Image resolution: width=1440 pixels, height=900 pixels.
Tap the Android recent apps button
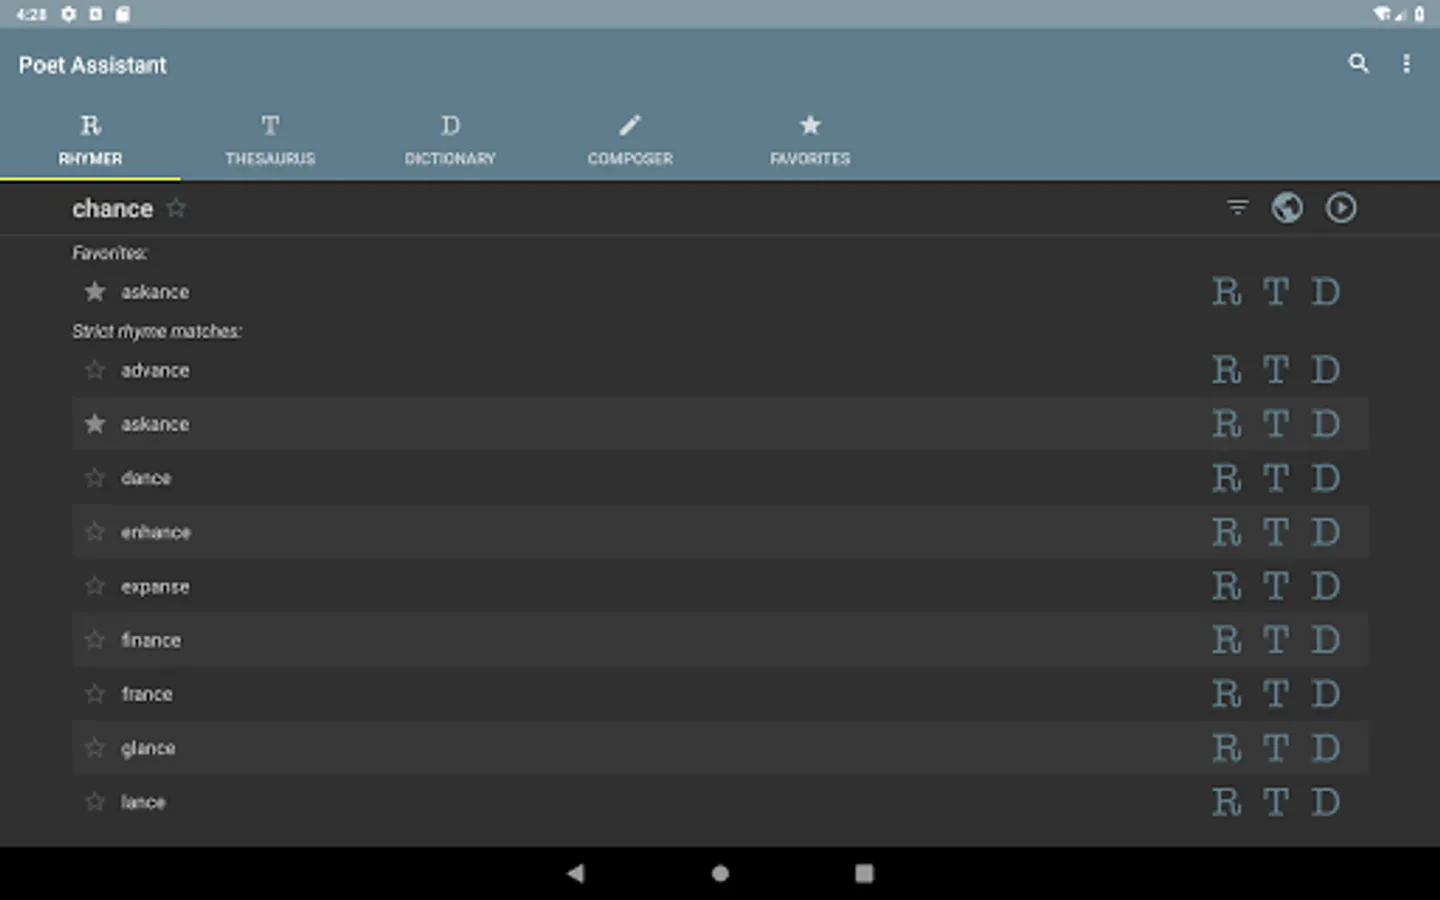coord(864,873)
